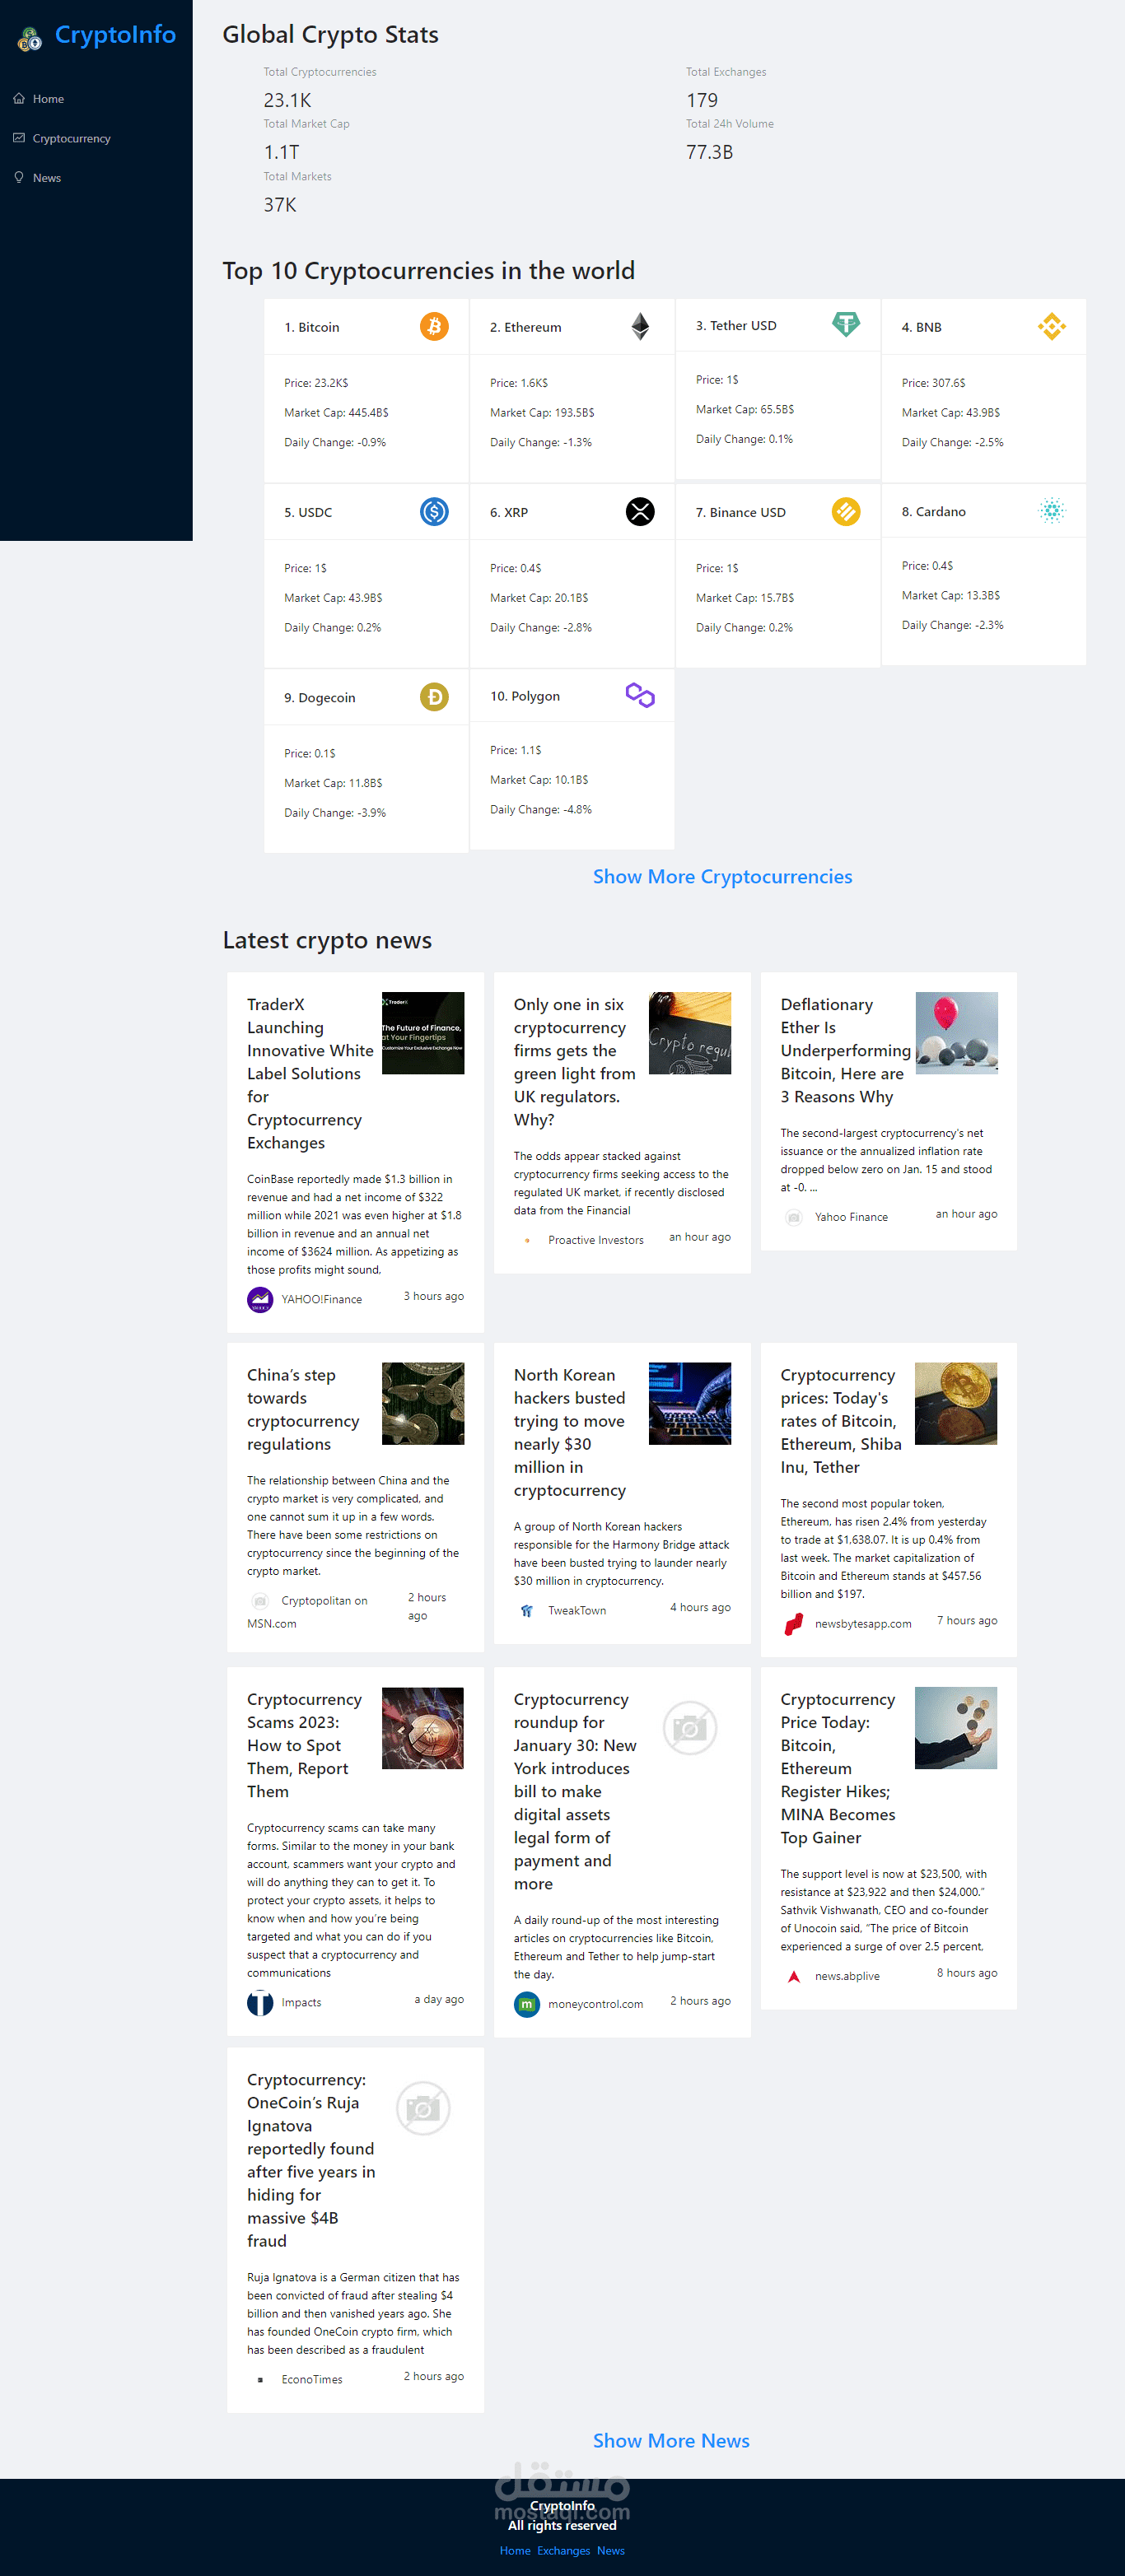Image resolution: width=1125 pixels, height=2576 pixels.
Task: Click footer News link
Action: point(611,2550)
